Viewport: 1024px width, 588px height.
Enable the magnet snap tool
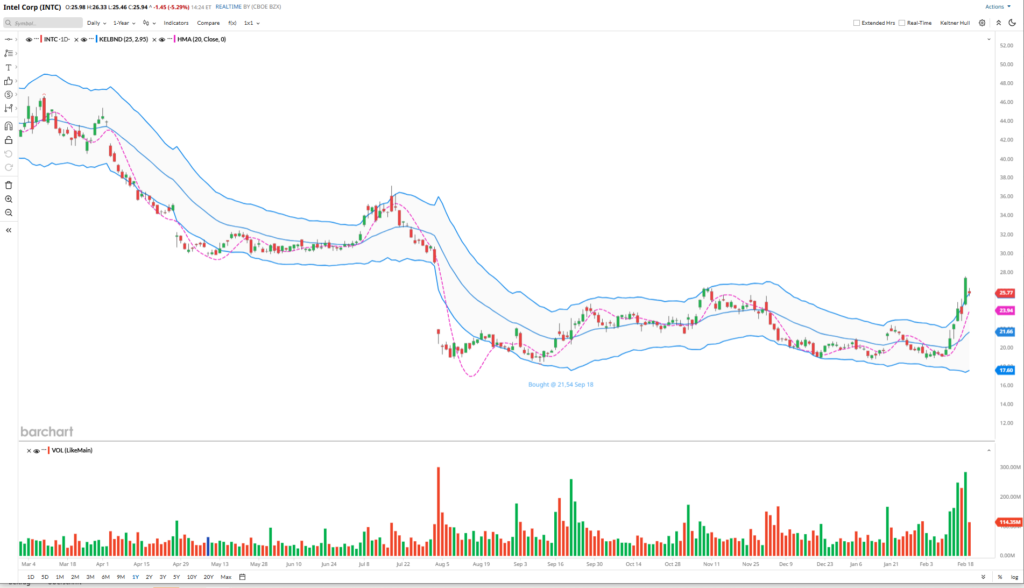[x=8, y=126]
